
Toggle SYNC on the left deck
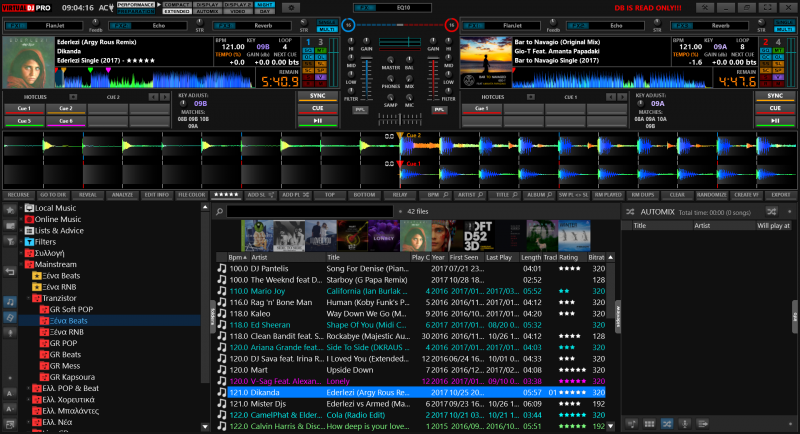(317, 96)
